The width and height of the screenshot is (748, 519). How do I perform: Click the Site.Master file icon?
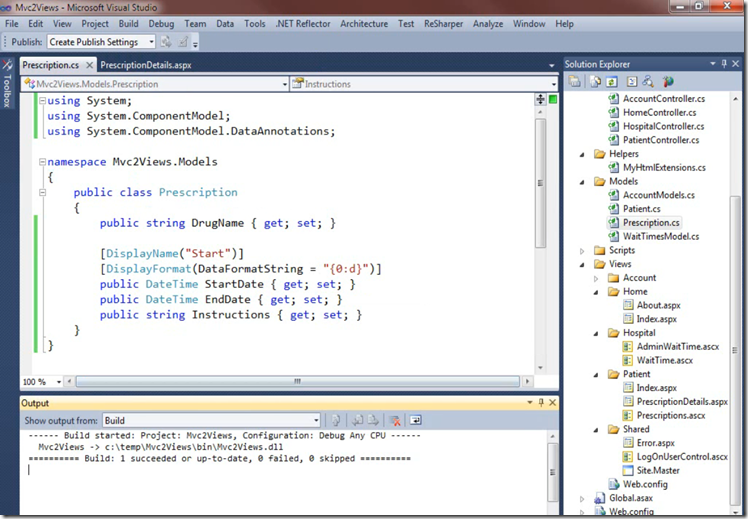[628, 470]
